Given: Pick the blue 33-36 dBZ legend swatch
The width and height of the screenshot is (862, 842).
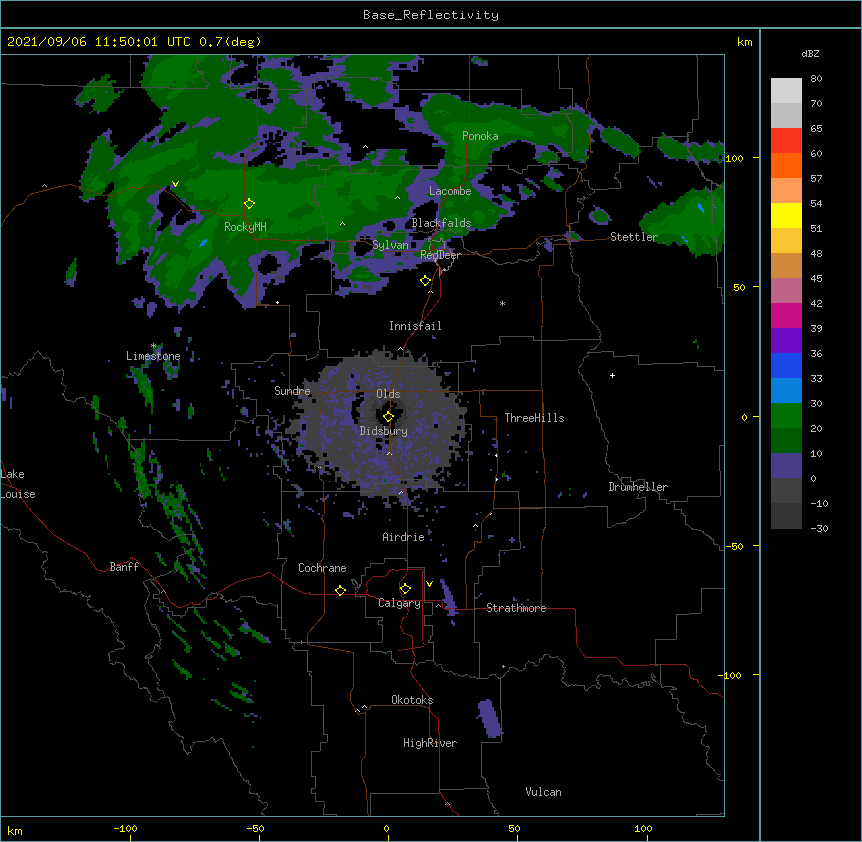Looking at the screenshot, I should click(x=786, y=365).
